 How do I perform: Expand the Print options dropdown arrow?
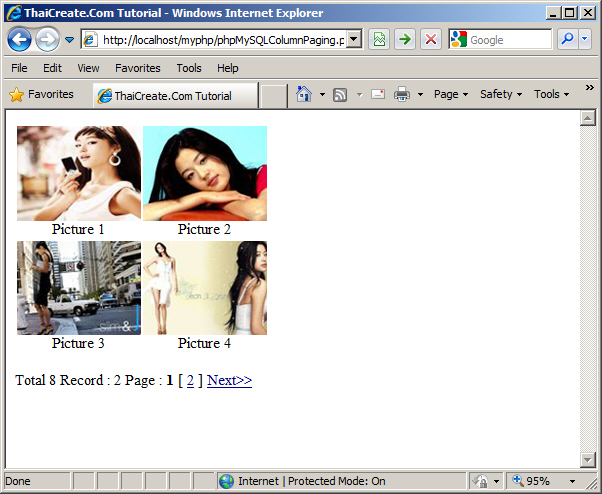click(x=420, y=94)
